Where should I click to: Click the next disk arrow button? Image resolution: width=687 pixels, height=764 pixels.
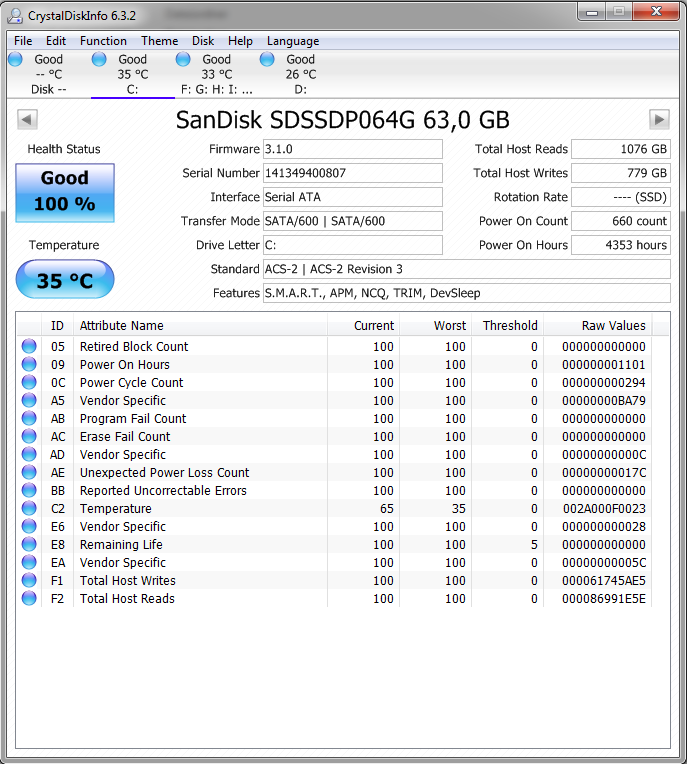[659, 119]
